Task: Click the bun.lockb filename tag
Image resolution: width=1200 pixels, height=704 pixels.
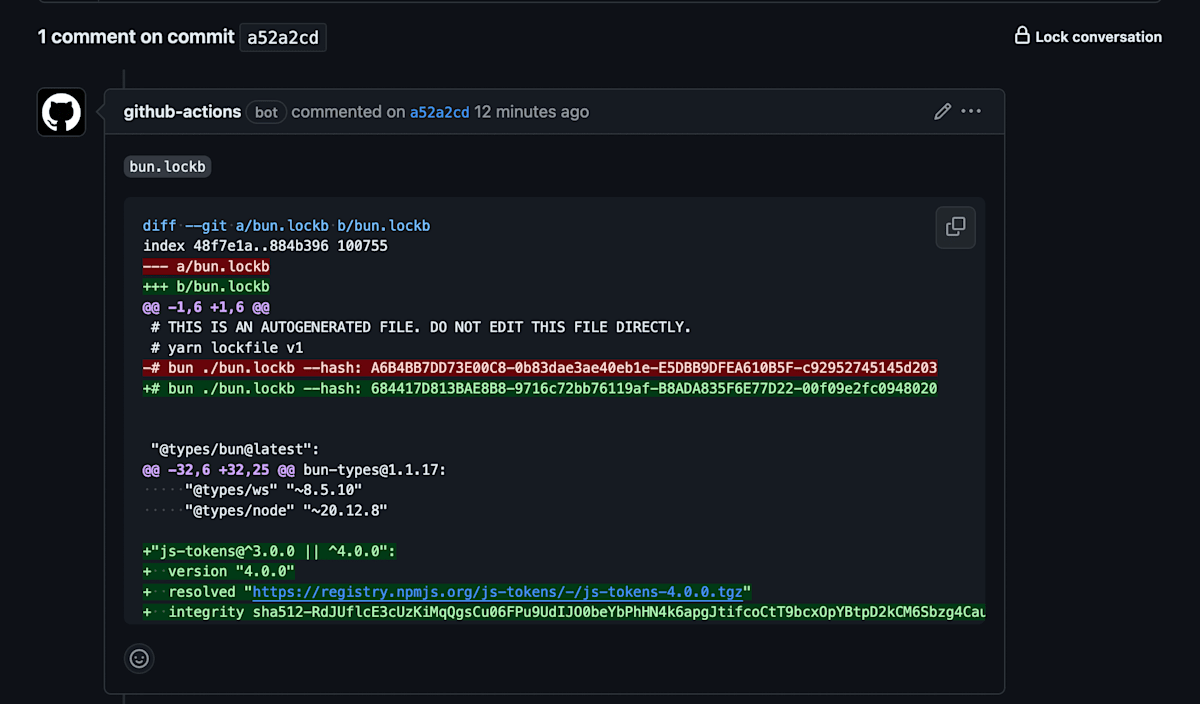Action: (x=168, y=167)
